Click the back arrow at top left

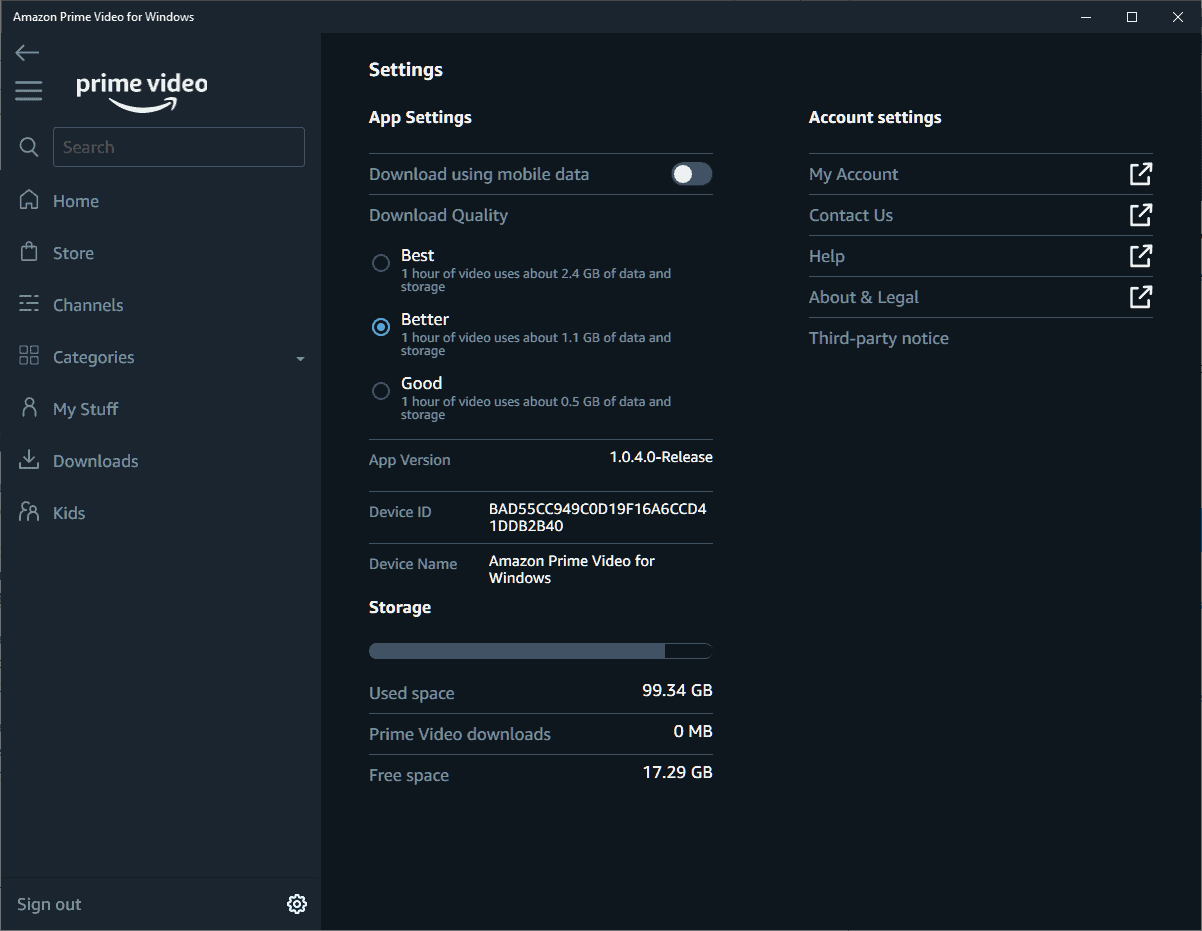point(26,52)
